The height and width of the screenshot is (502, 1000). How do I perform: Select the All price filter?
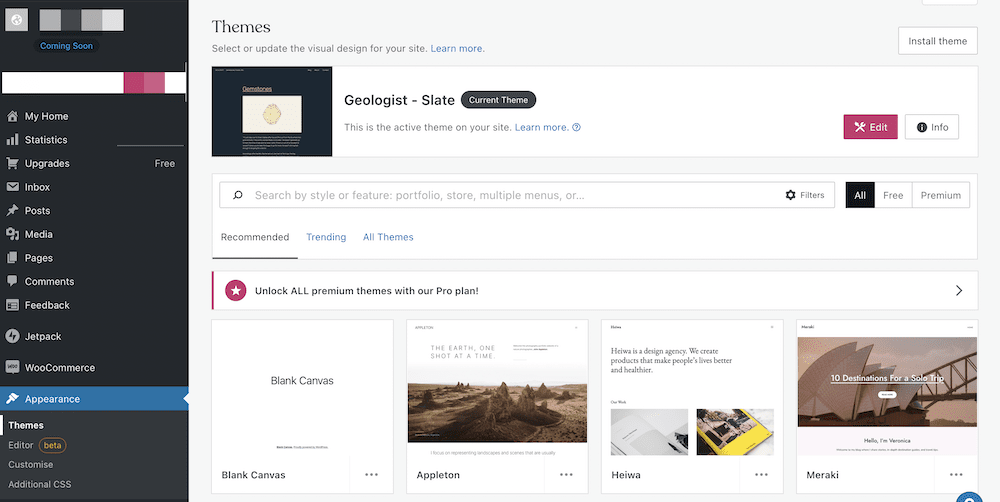coord(860,195)
